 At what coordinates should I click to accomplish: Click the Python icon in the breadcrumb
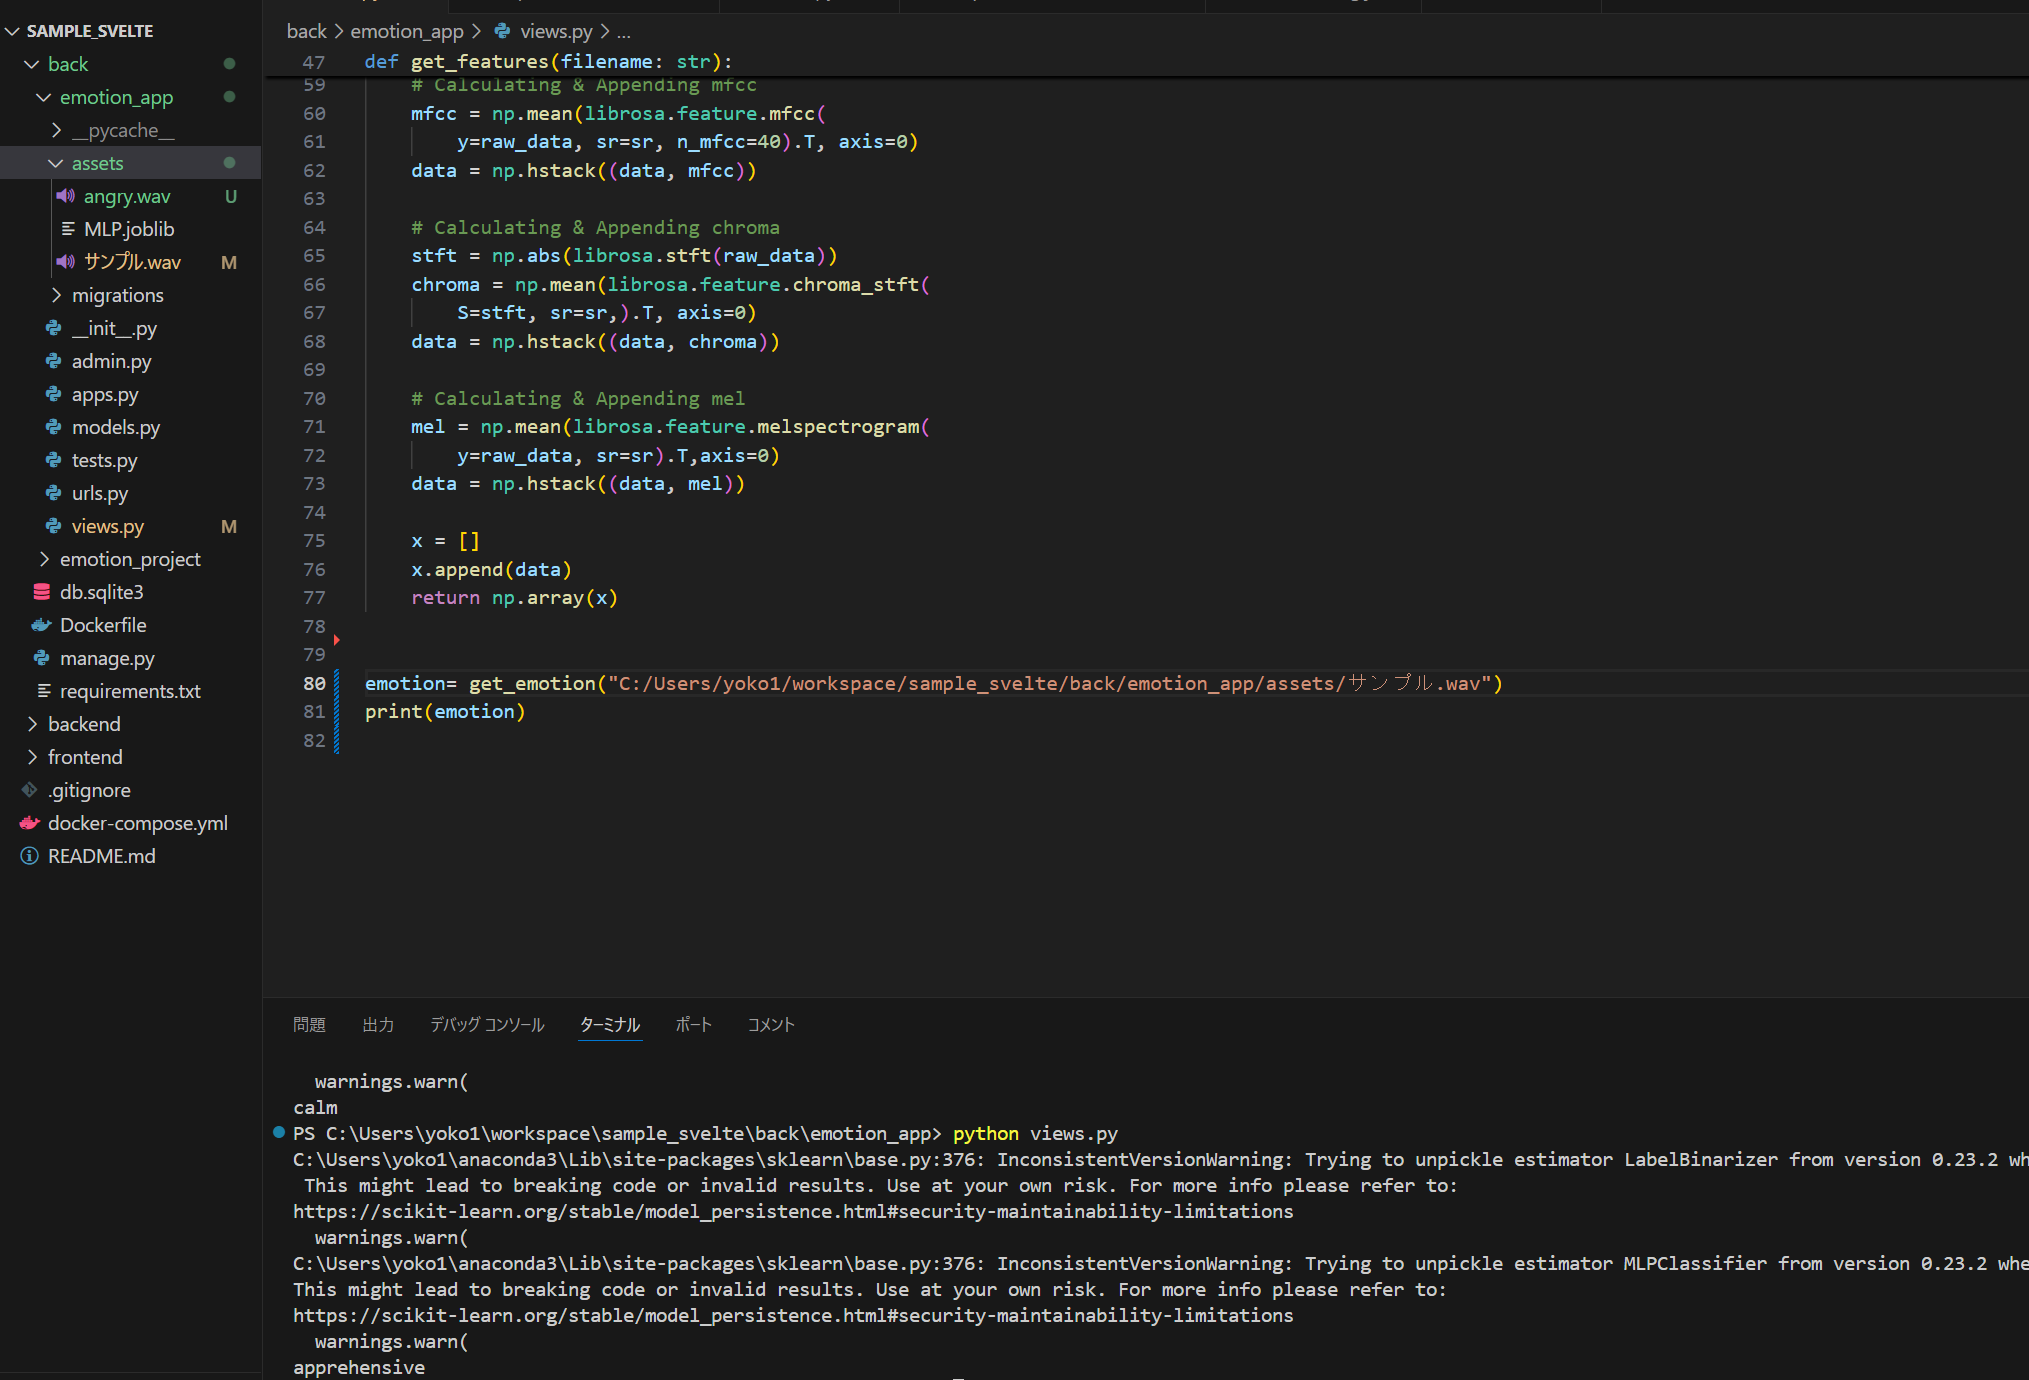502,31
